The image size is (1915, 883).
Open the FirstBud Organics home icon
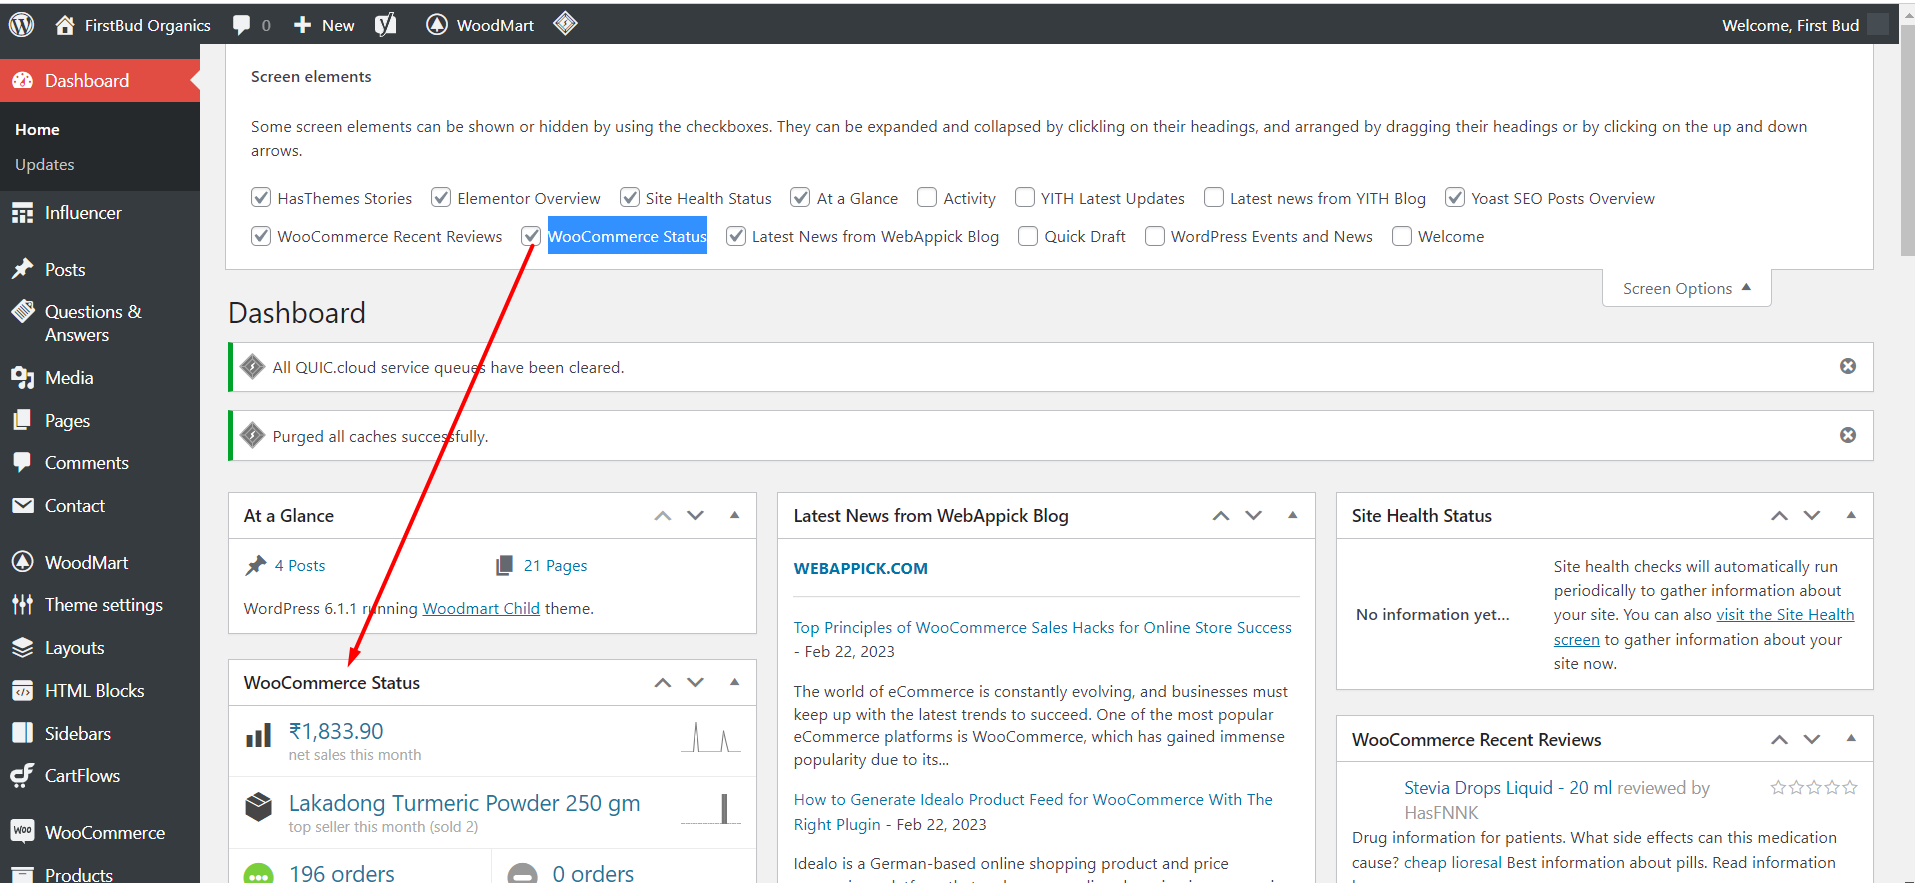point(65,25)
